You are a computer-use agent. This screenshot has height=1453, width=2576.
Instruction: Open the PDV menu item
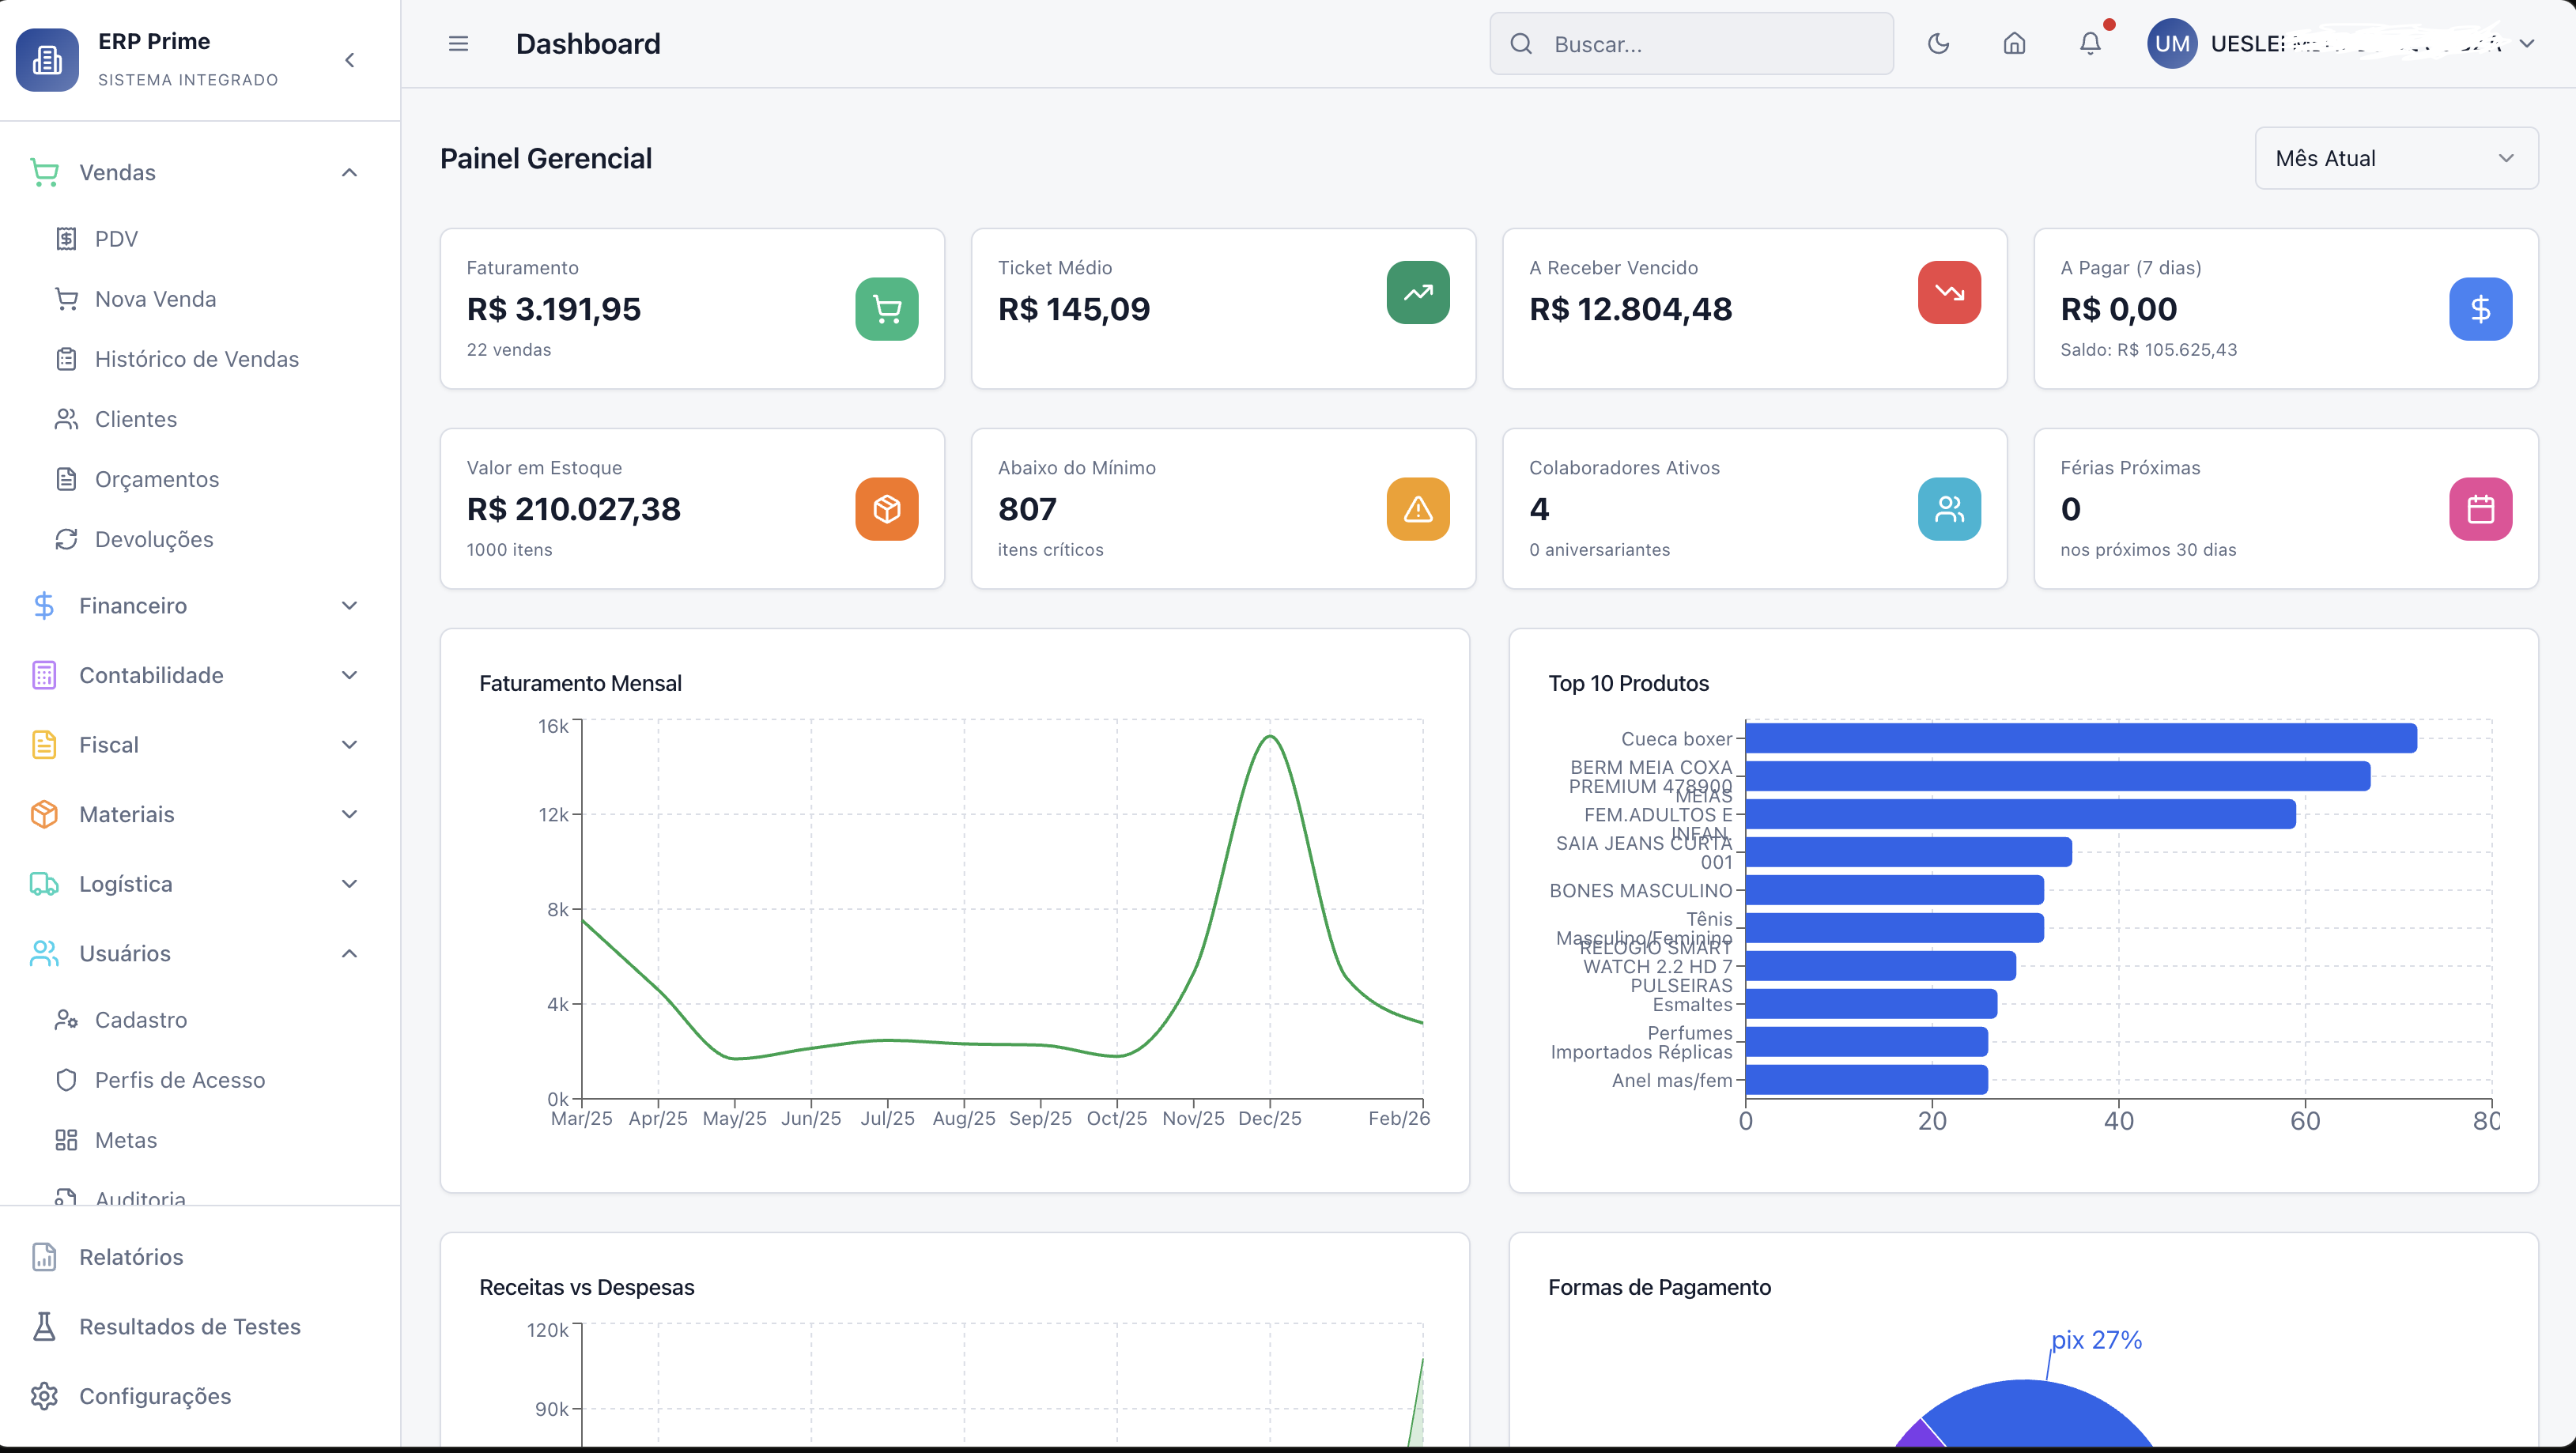point(116,239)
